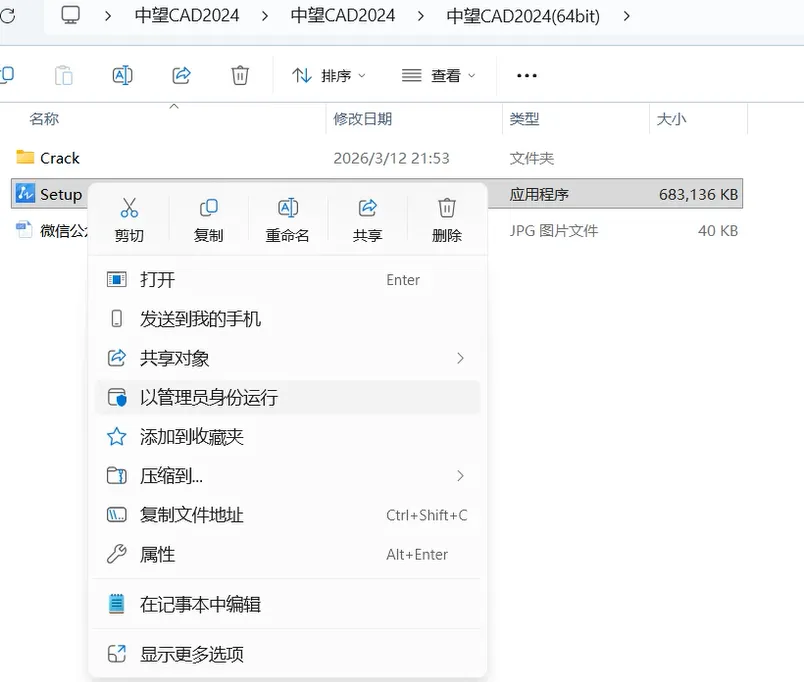Click date 2026/3/12 21:53
804x682 pixels.
[x=391, y=158]
